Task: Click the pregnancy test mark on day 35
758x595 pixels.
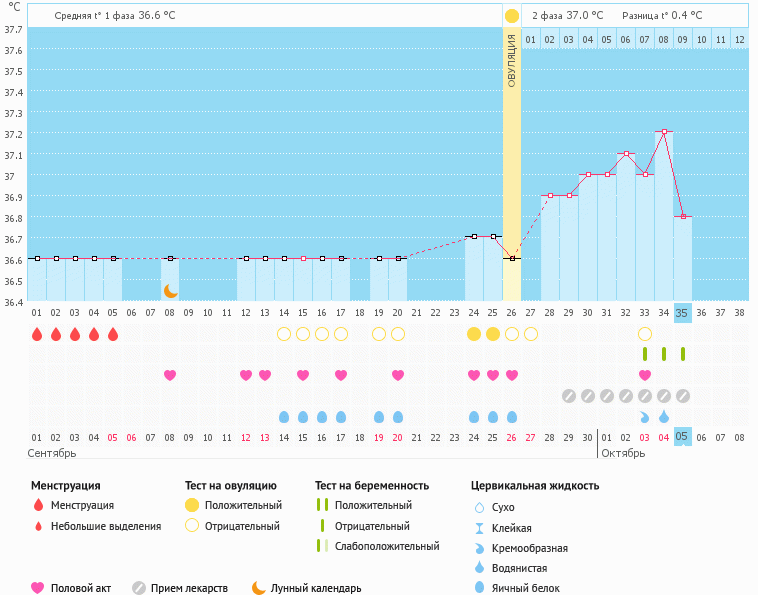Action: pos(682,354)
